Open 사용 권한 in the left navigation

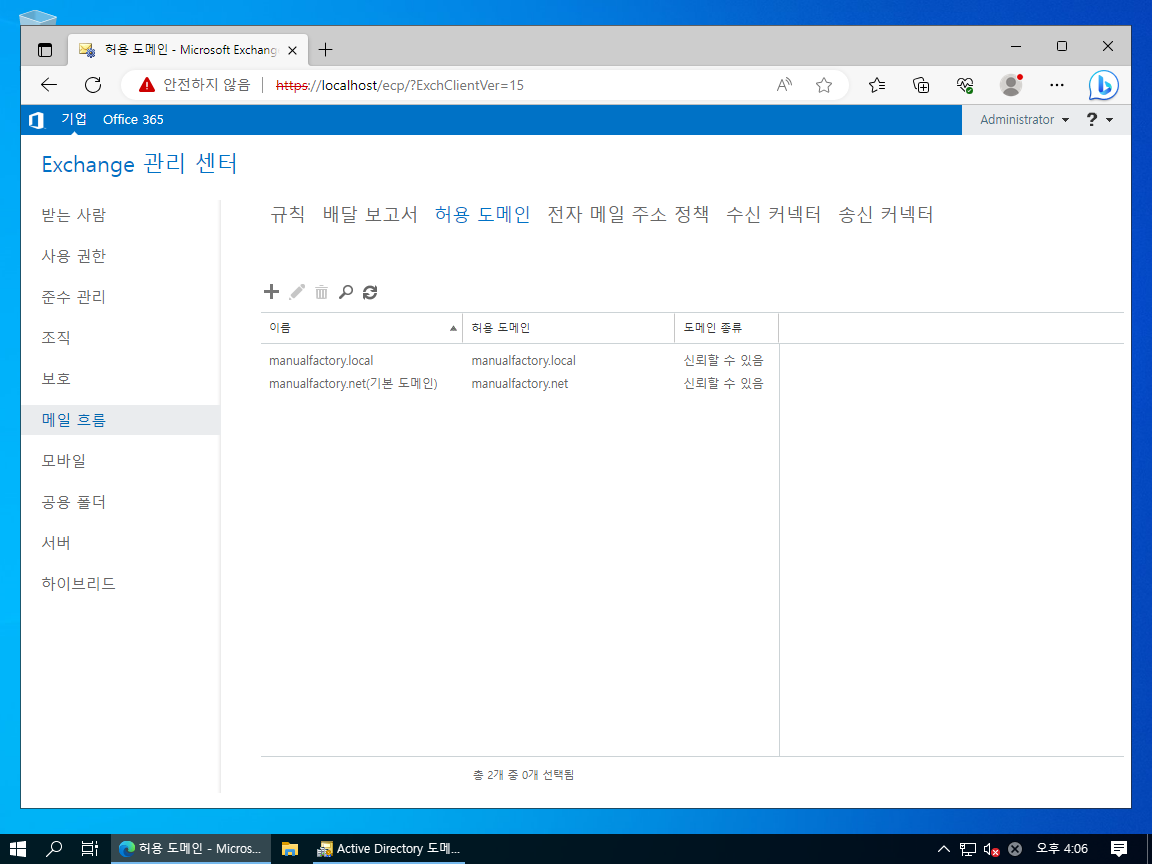(73, 256)
